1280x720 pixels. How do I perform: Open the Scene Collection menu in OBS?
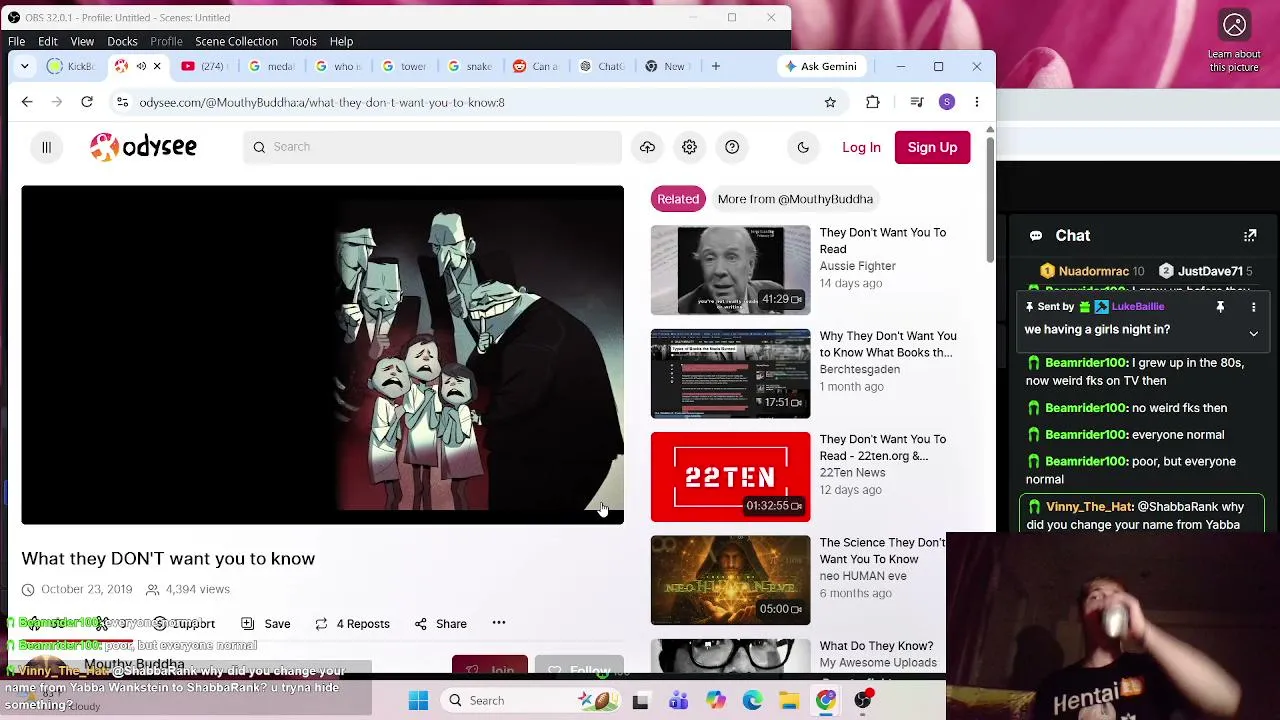click(236, 41)
